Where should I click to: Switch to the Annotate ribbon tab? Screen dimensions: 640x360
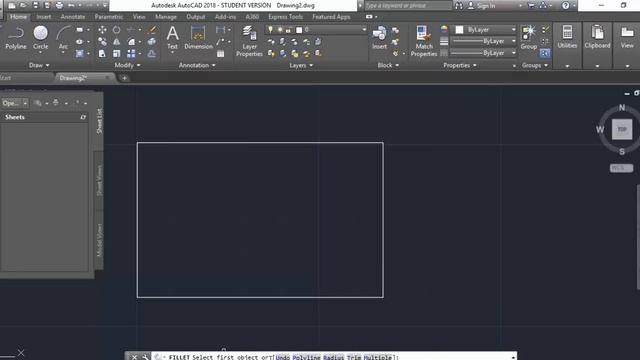pyautogui.click(x=73, y=17)
